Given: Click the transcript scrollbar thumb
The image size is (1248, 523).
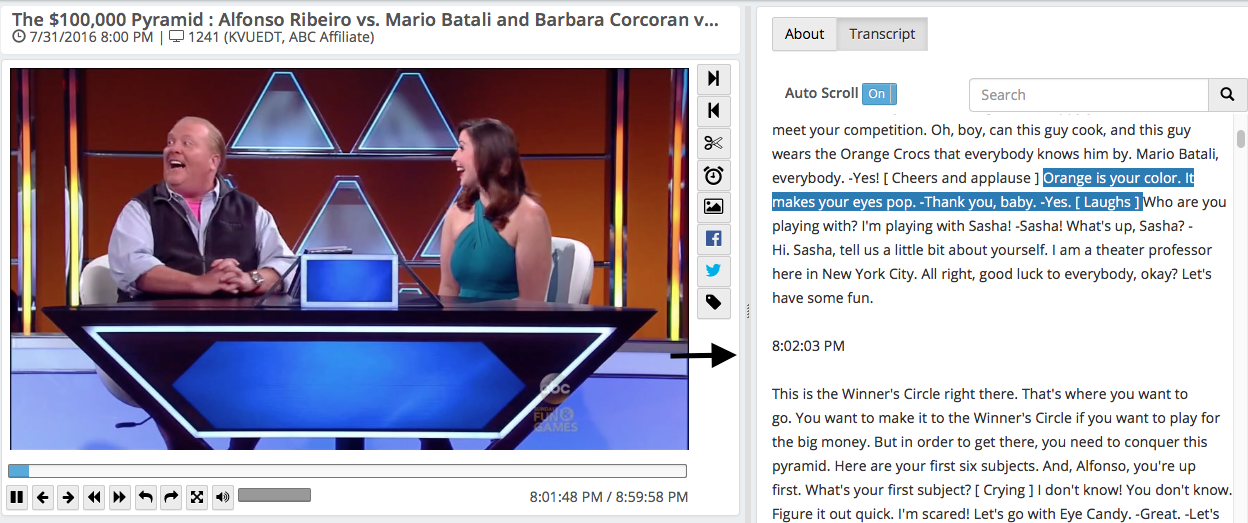Looking at the screenshot, I should (1241, 137).
